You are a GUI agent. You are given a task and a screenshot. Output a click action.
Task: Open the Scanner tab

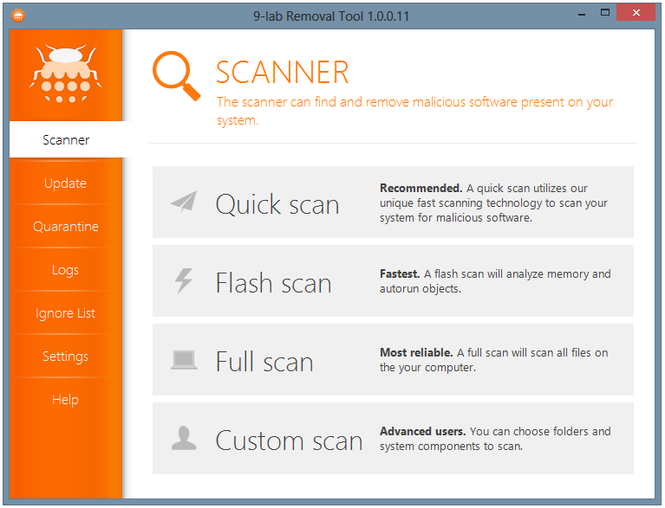[66, 140]
